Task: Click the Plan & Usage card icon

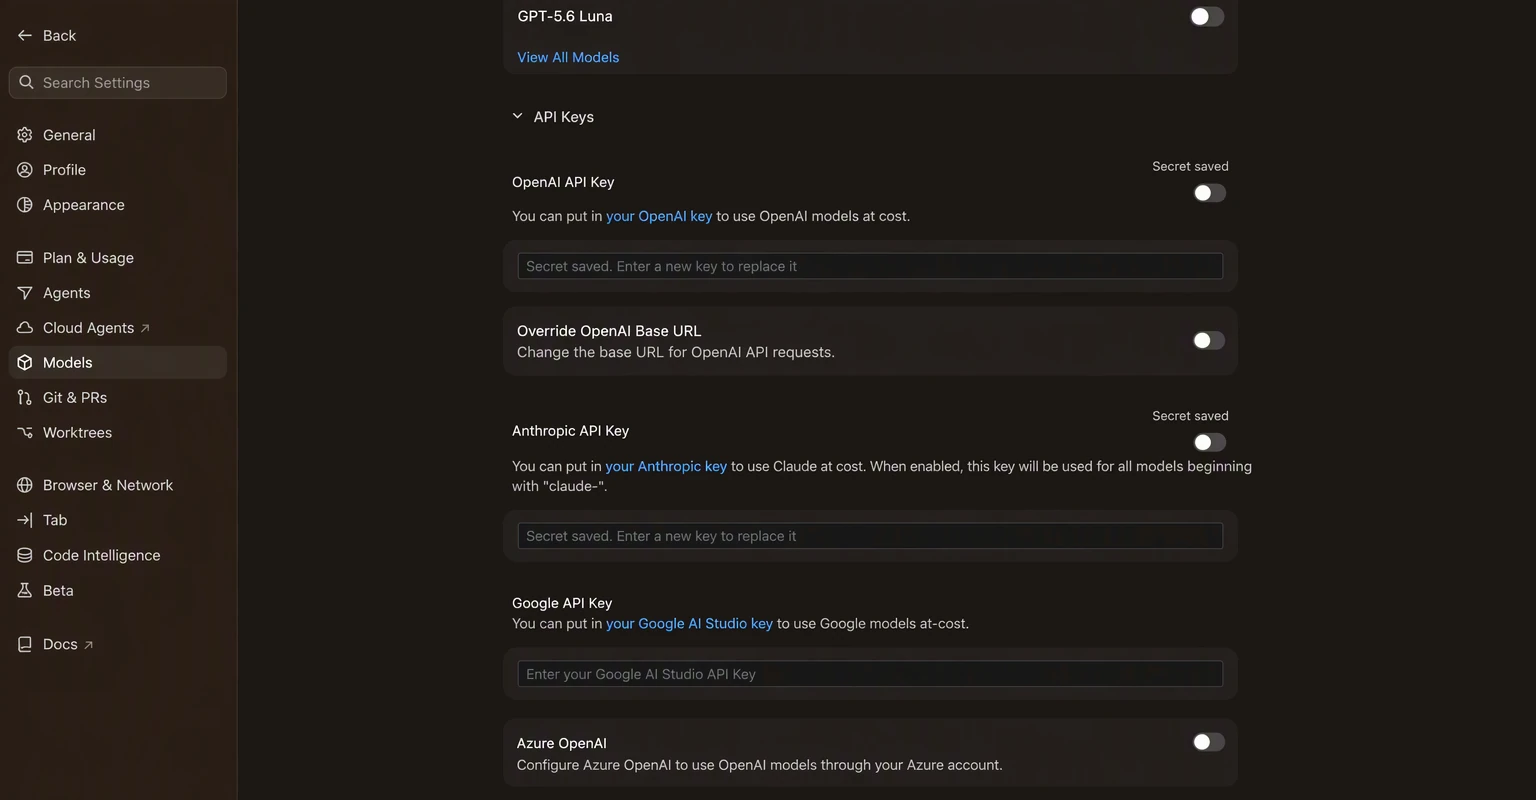Action: coord(25,257)
